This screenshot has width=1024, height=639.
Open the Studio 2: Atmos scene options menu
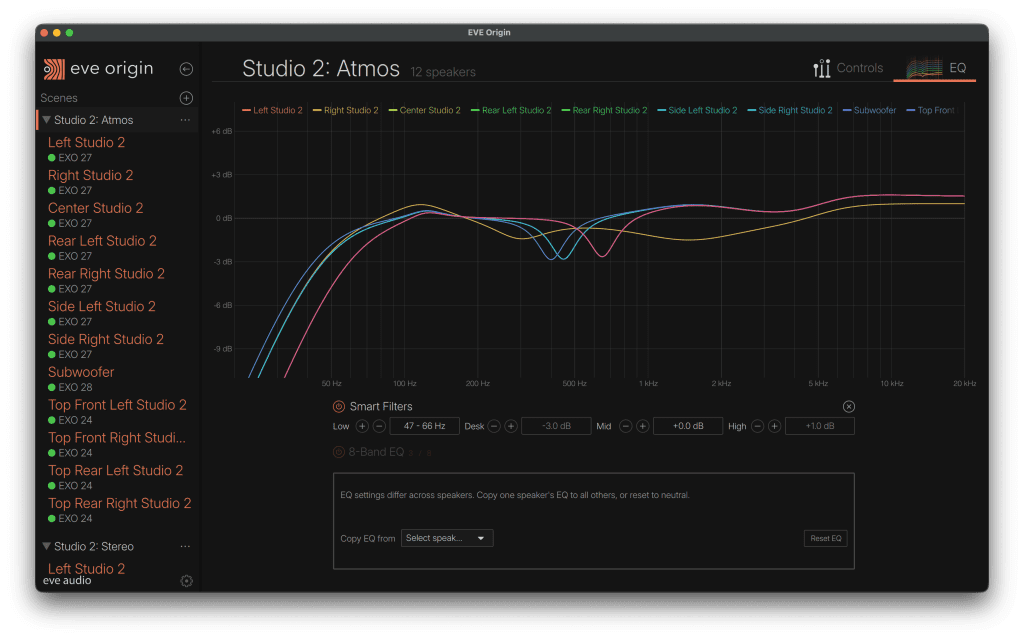(185, 120)
